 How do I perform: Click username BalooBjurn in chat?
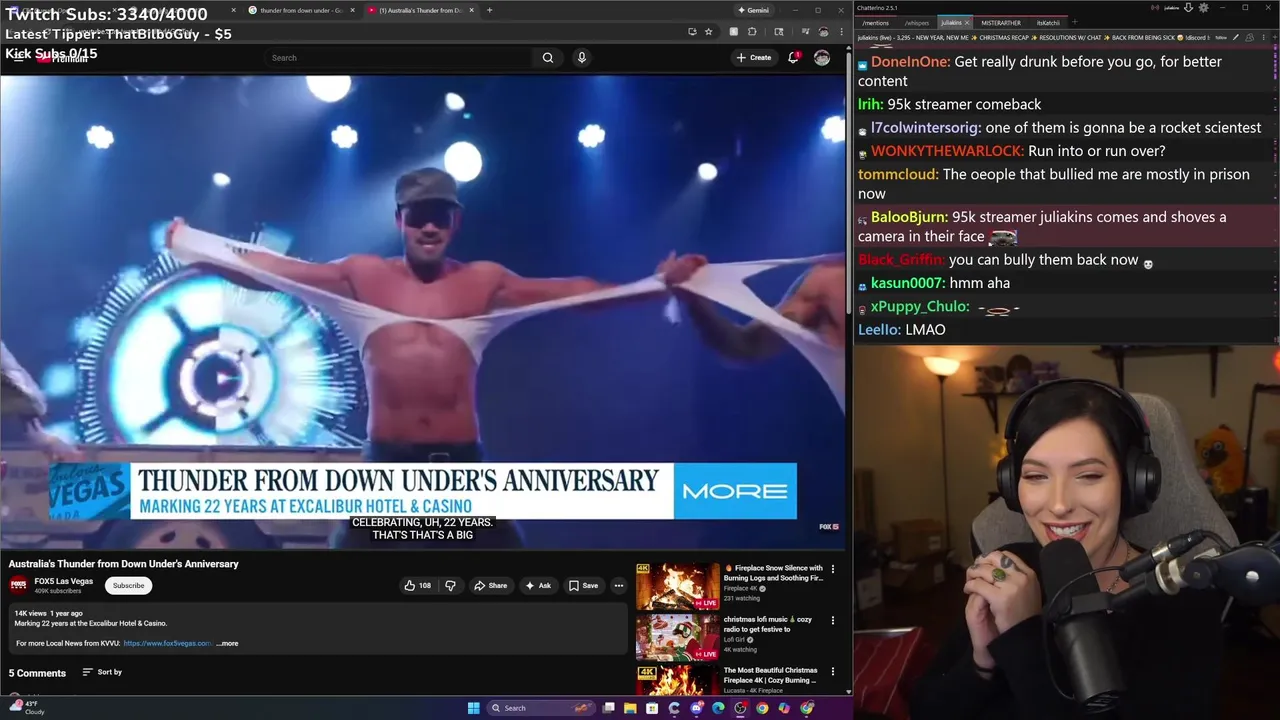point(909,217)
